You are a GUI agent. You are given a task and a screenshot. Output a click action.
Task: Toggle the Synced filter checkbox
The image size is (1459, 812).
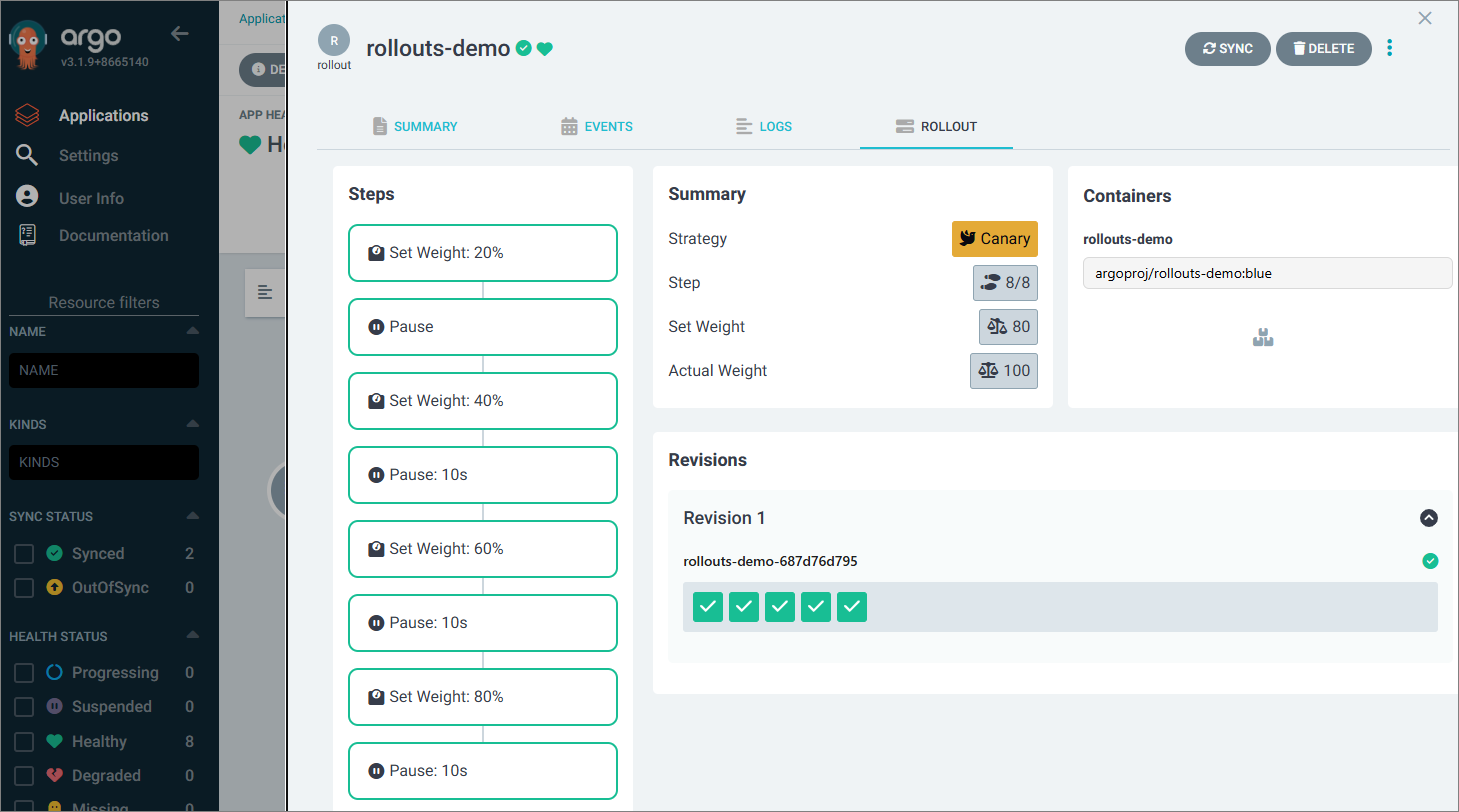[x=24, y=554]
